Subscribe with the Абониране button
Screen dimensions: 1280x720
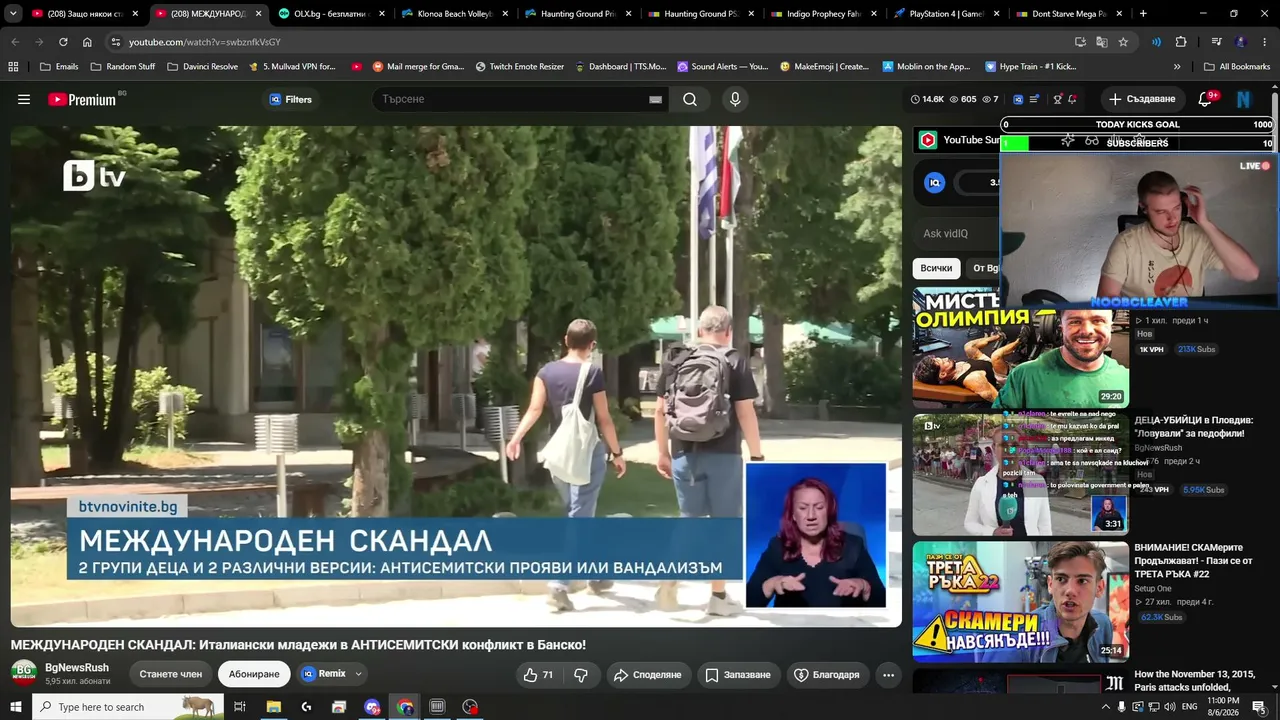(x=254, y=674)
